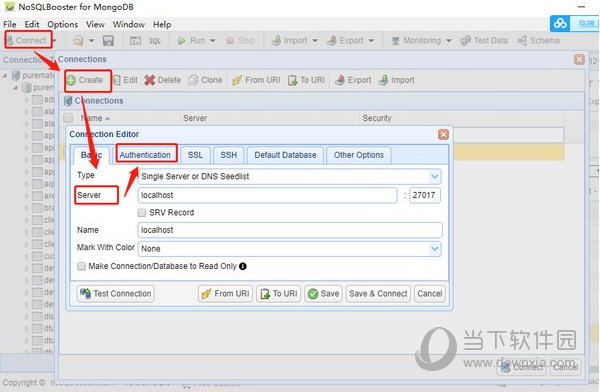Close the Connections dialog
The width and height of the screenshot is (600, 392).
pos(579,59)
